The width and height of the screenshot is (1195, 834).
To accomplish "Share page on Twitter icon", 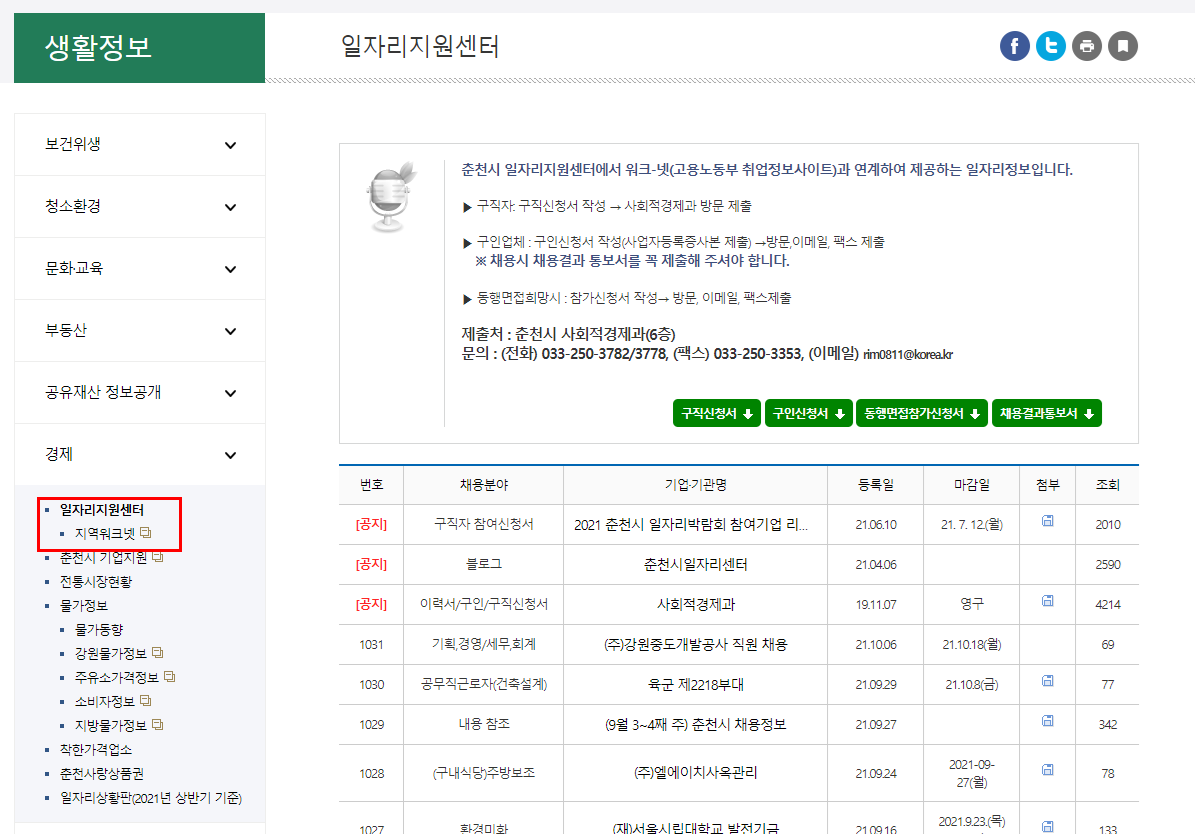I will tap(1050, 47).
